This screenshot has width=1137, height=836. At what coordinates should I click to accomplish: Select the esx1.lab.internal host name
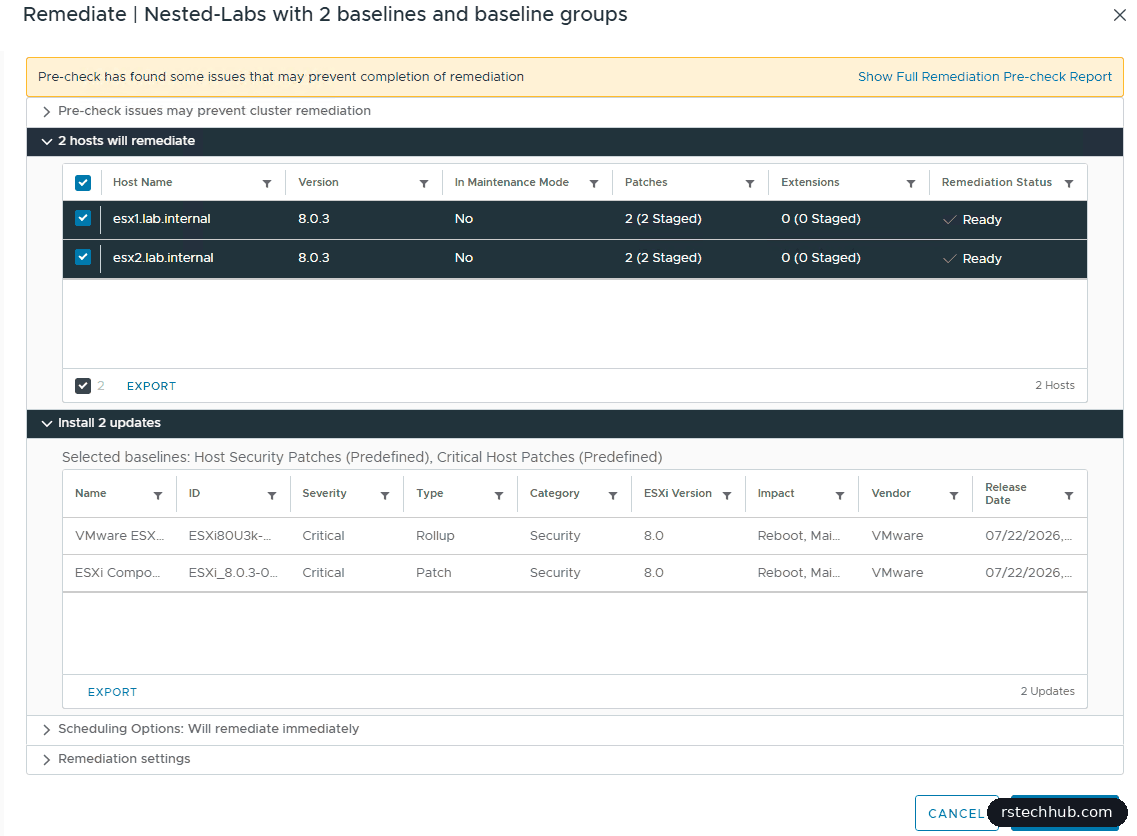pos(162,218)
